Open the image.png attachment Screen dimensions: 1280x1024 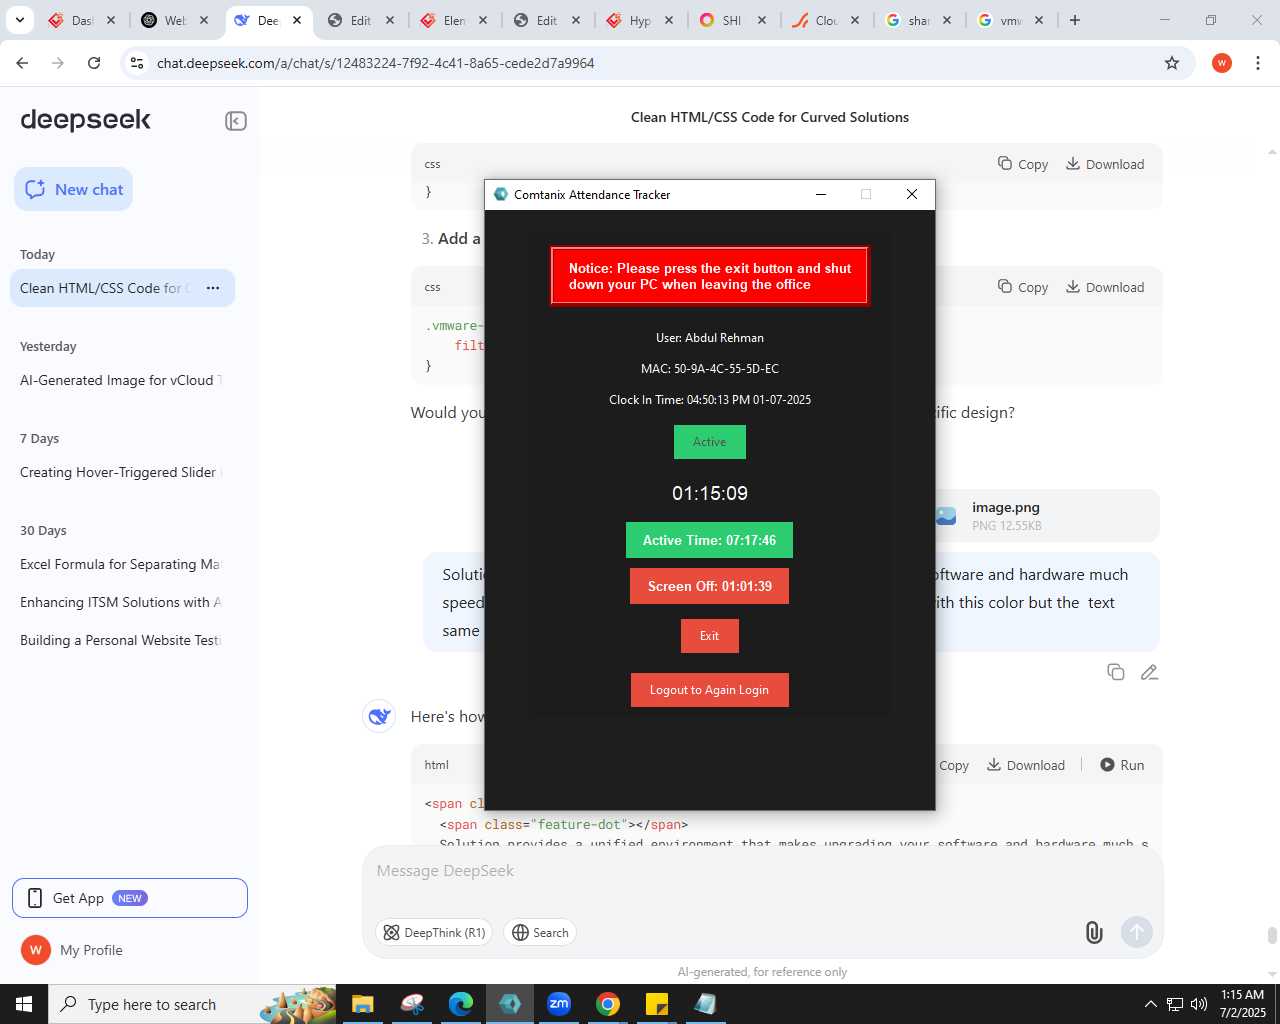point(1045,515)
